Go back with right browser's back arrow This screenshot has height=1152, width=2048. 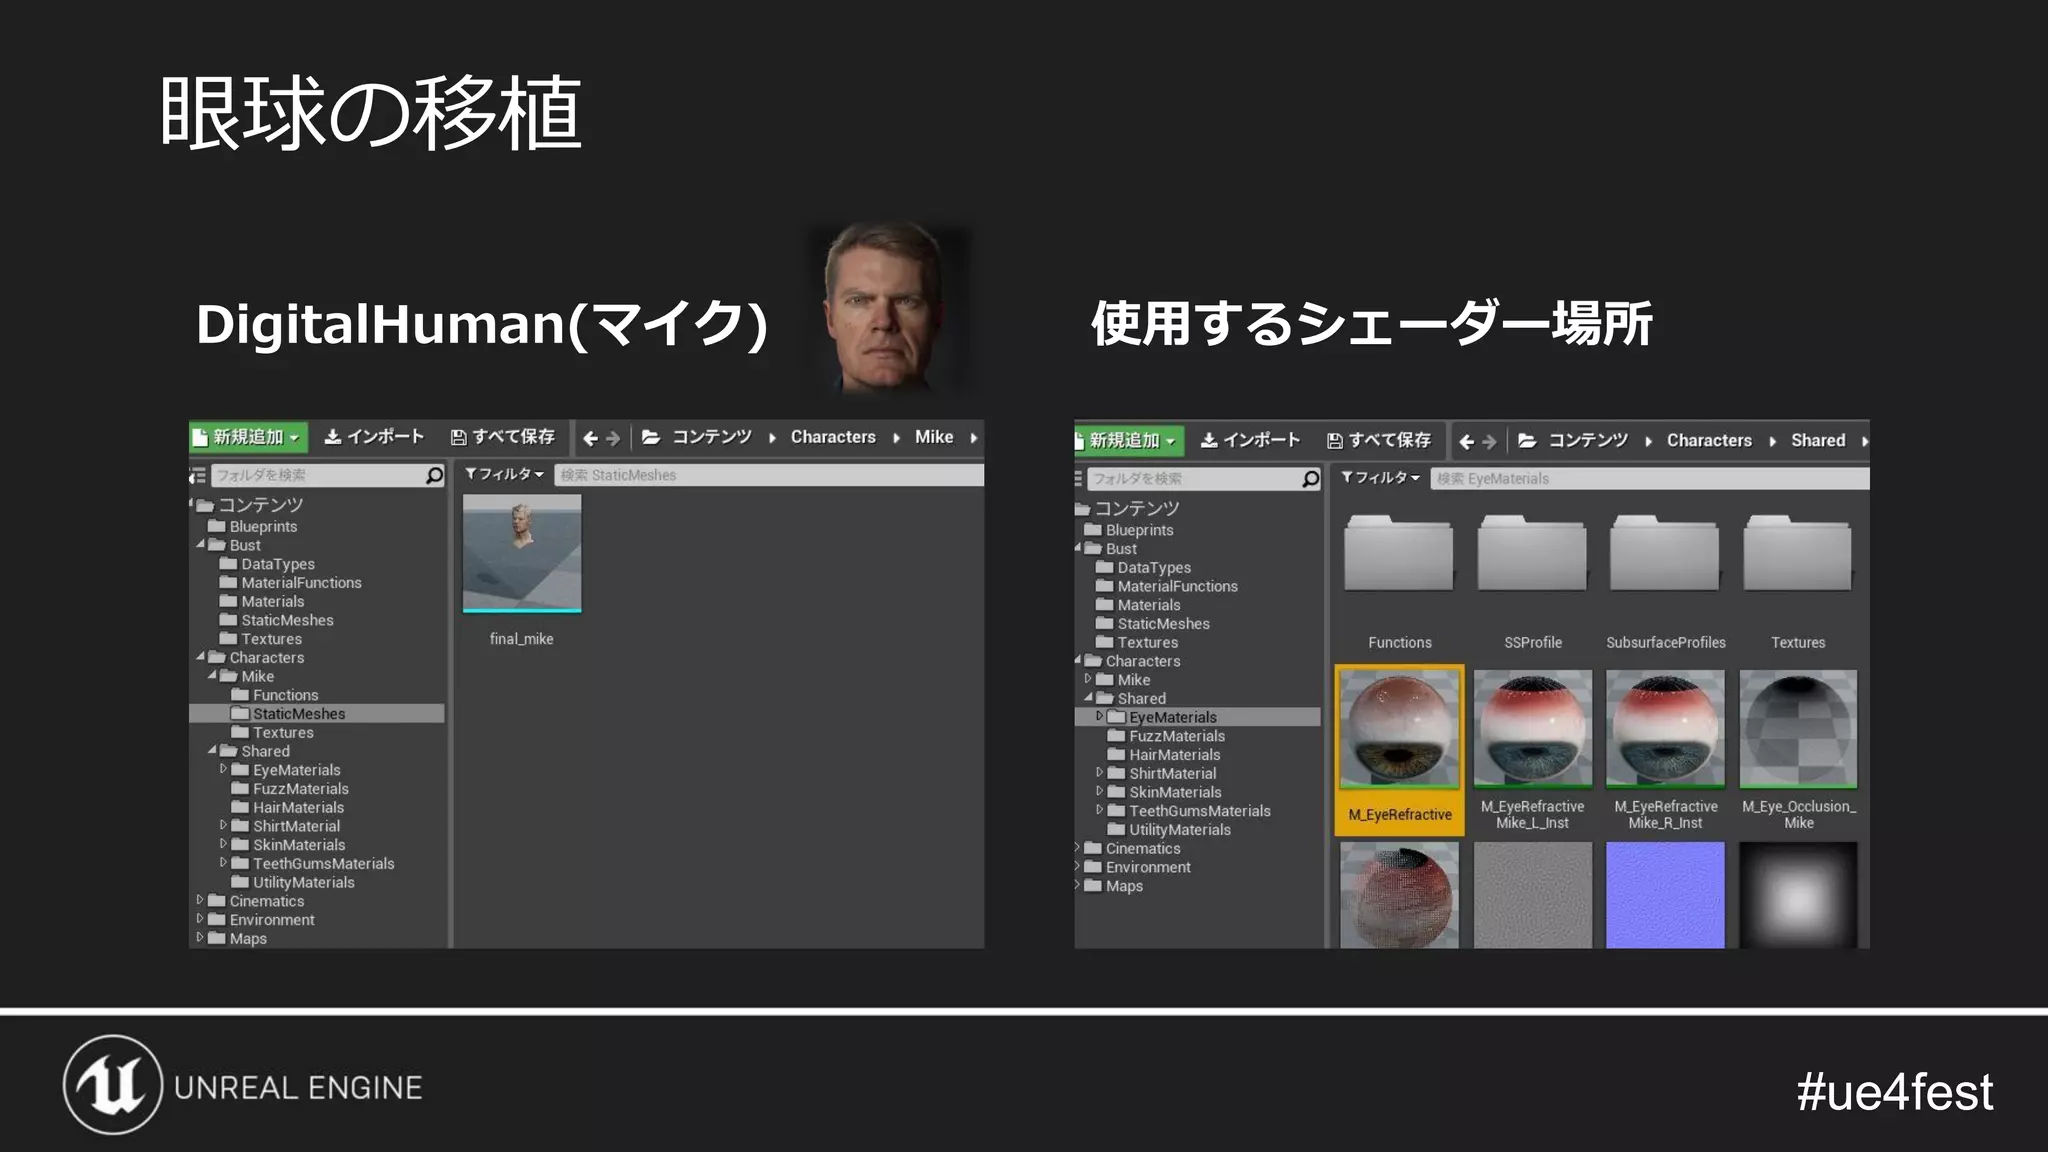[1466, 441]
